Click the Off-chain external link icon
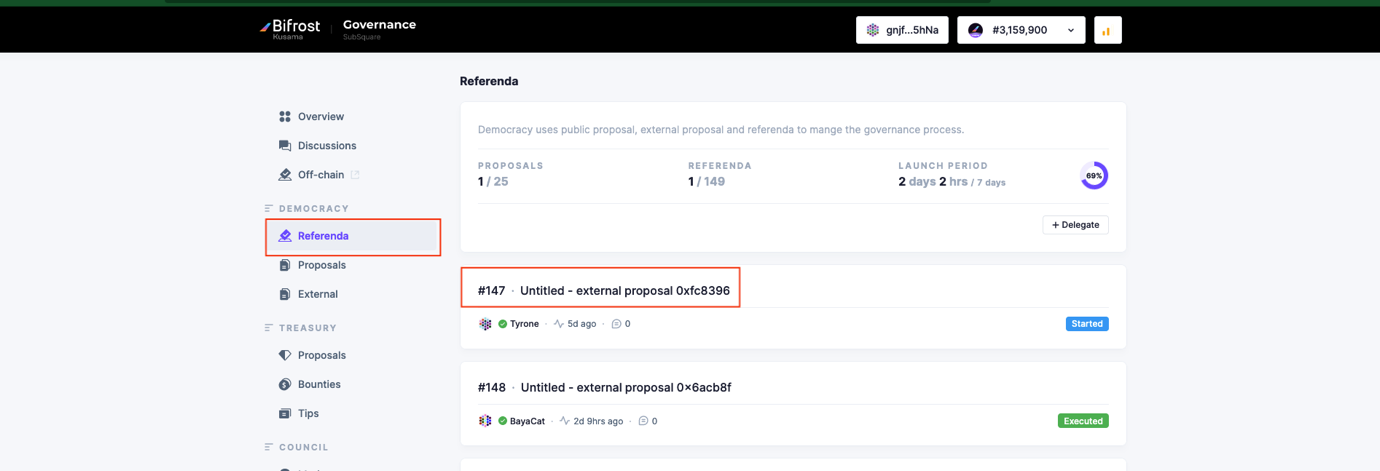1380x471 pixels. (x=355, y=175)
